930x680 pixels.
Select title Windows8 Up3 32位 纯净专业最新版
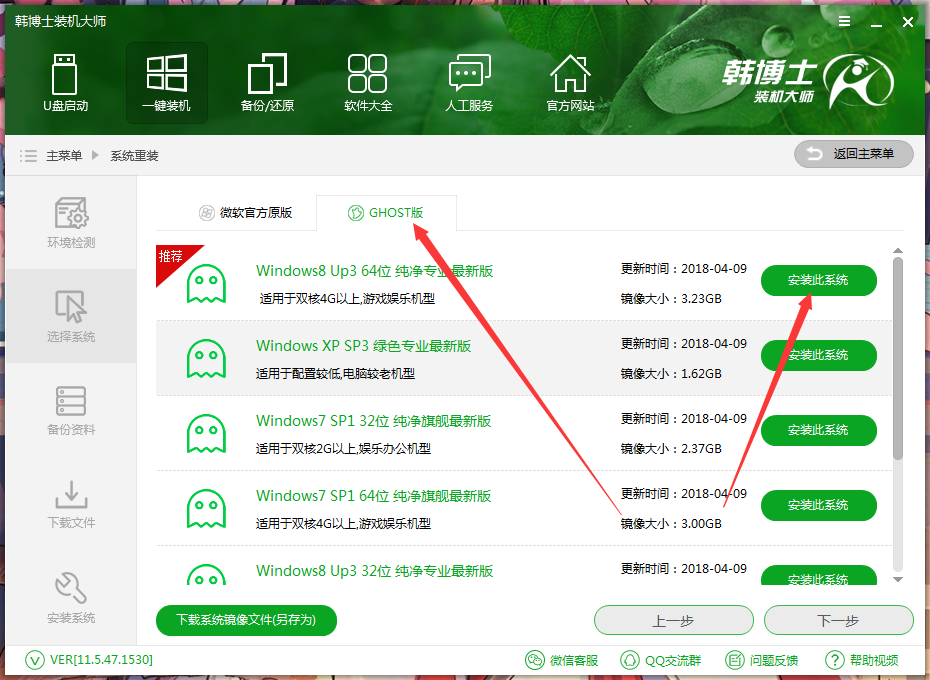coord(374,571)
